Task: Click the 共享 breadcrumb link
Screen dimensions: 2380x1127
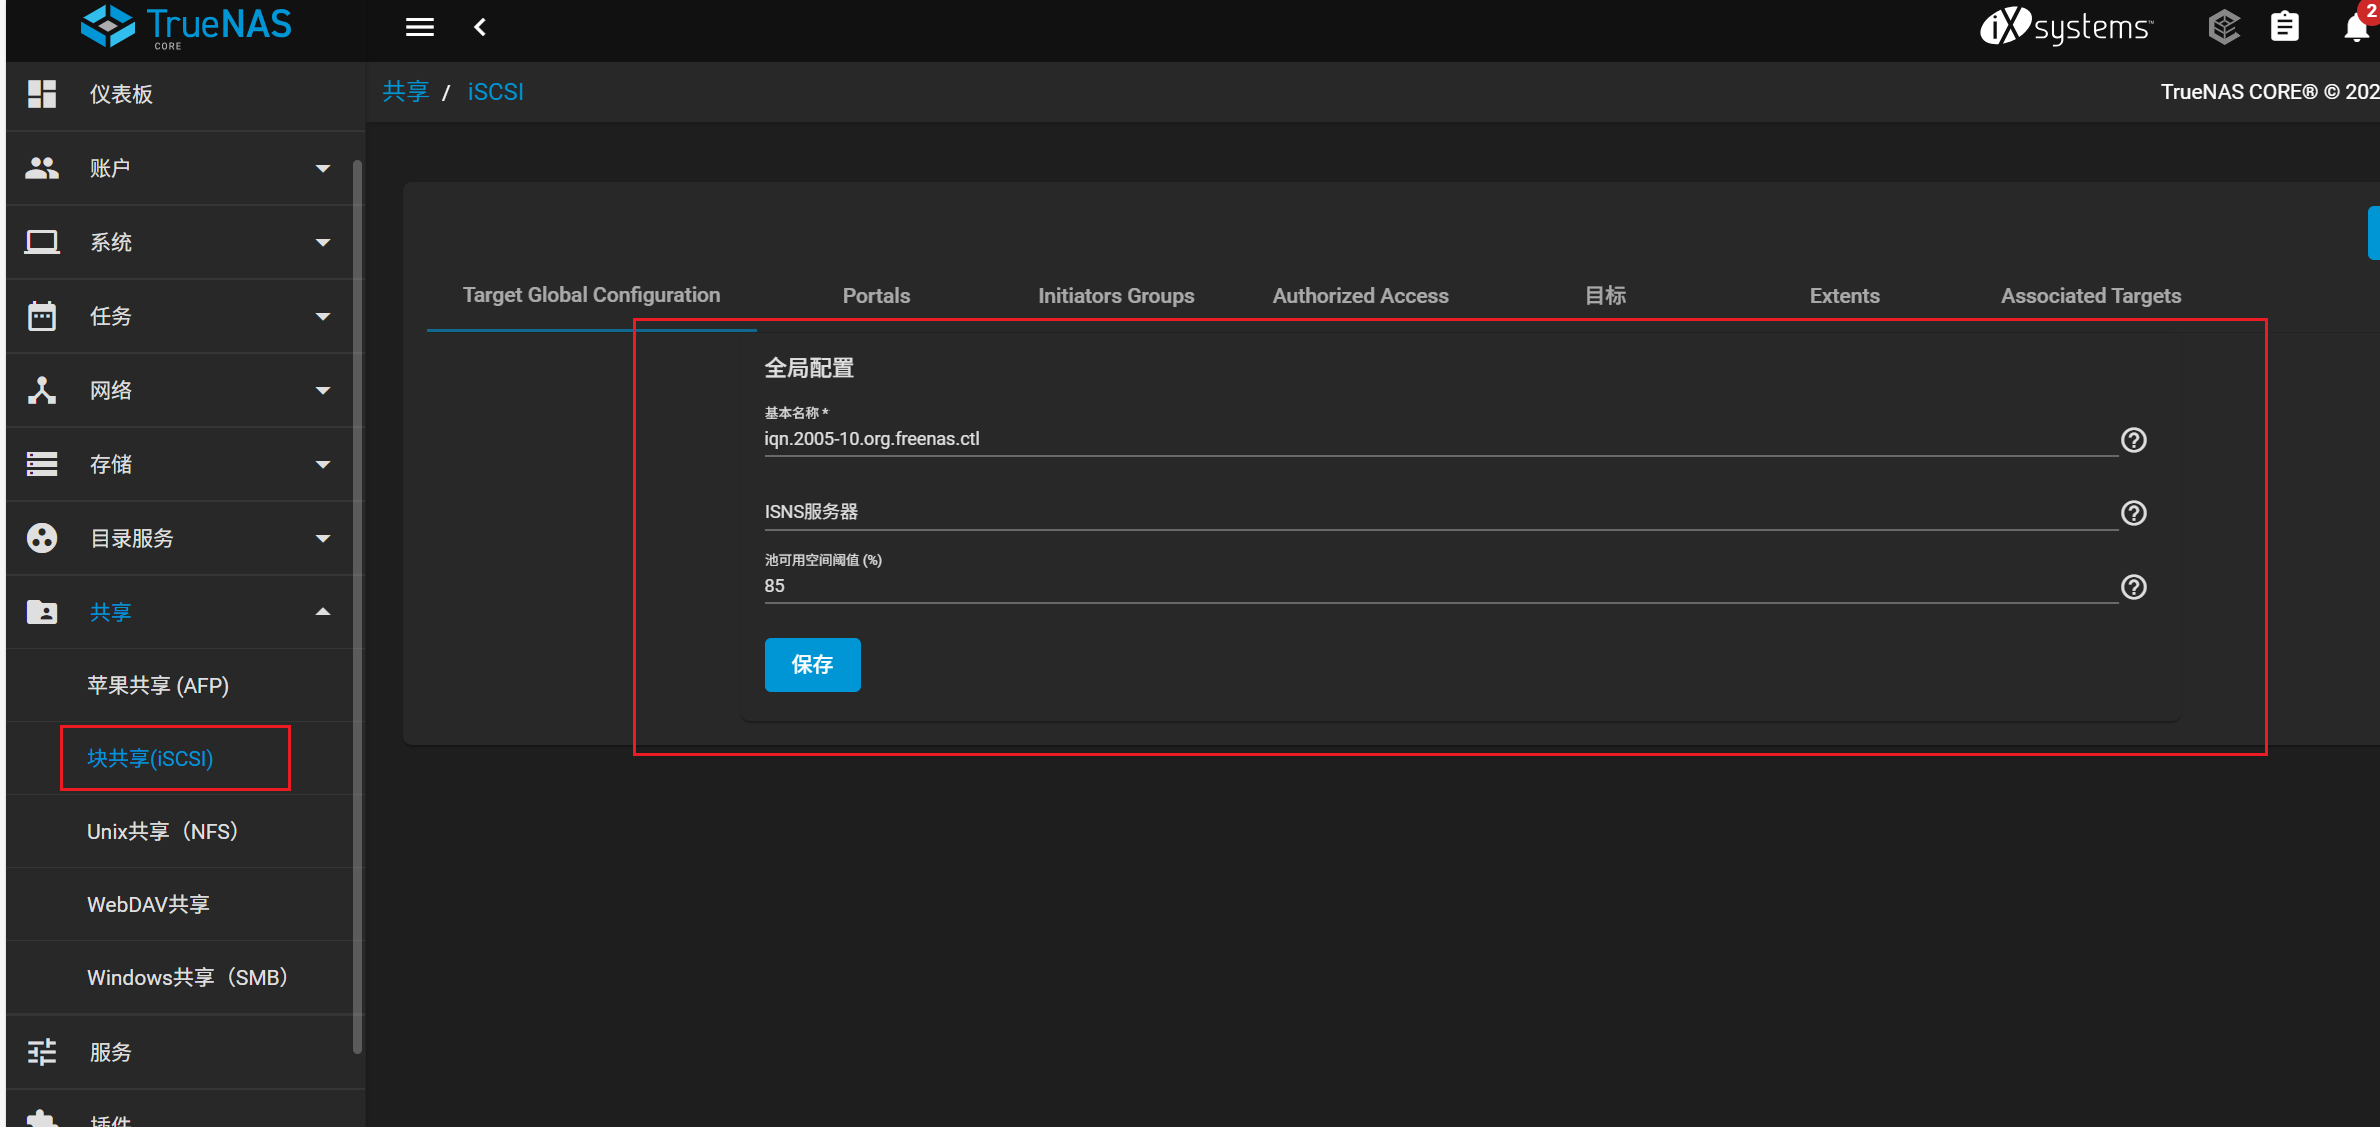Action: tap(405, 92)
